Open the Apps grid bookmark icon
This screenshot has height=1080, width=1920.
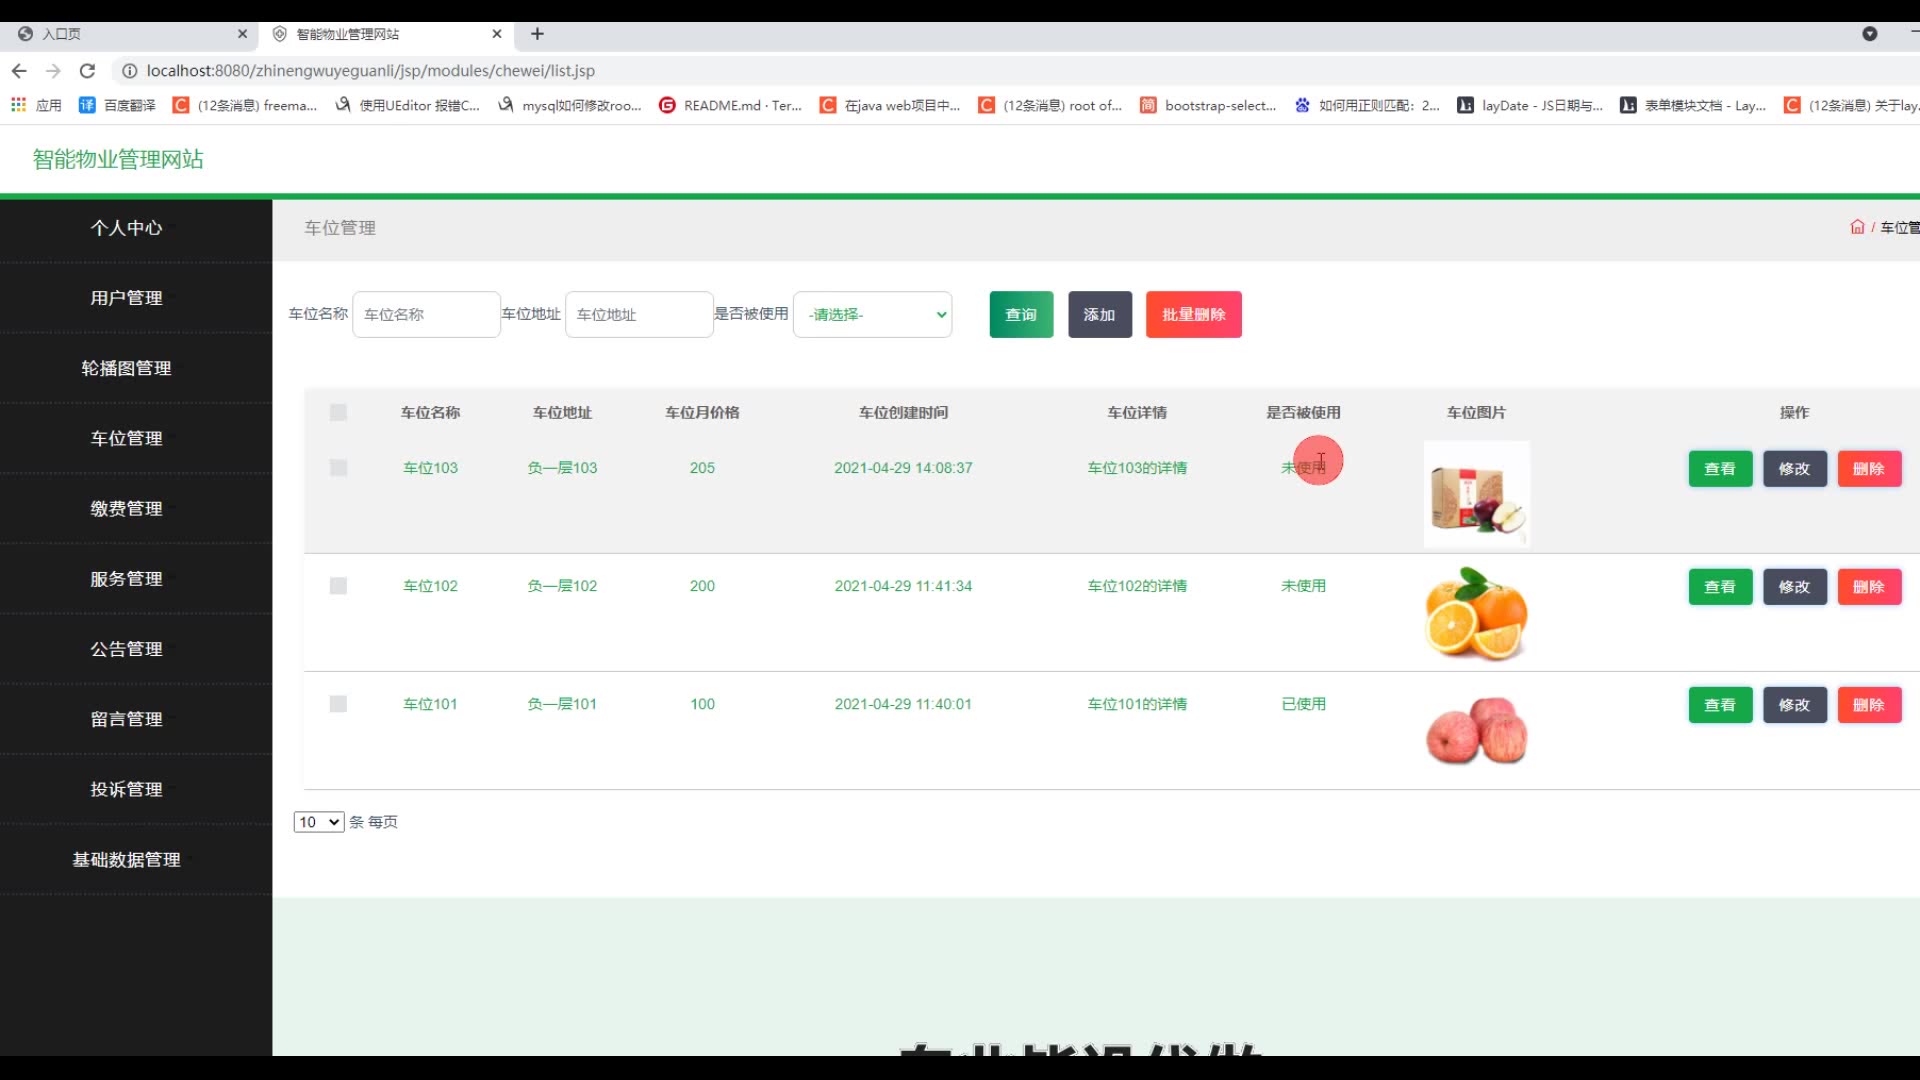pyautogui.click(x=18, y=105)
